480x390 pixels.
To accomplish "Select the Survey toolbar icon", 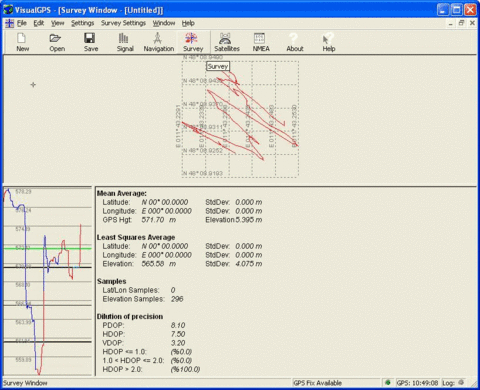I will pos(193,42).
